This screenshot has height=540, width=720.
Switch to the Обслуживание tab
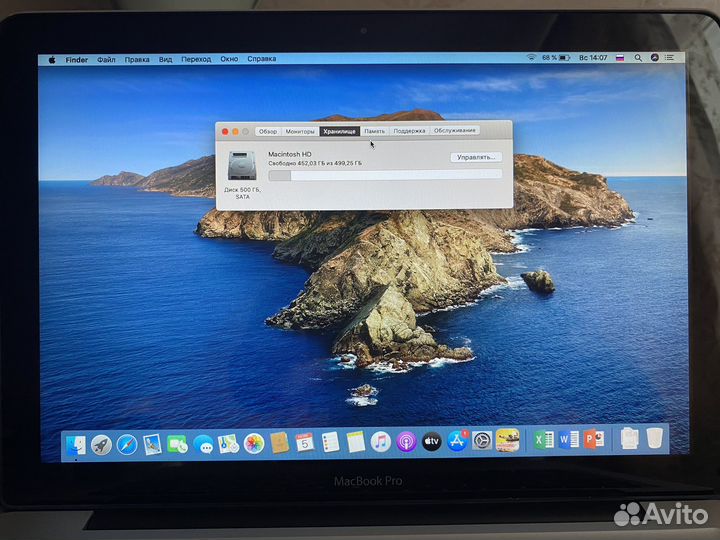pyautogui.click(x=455, y=130)
